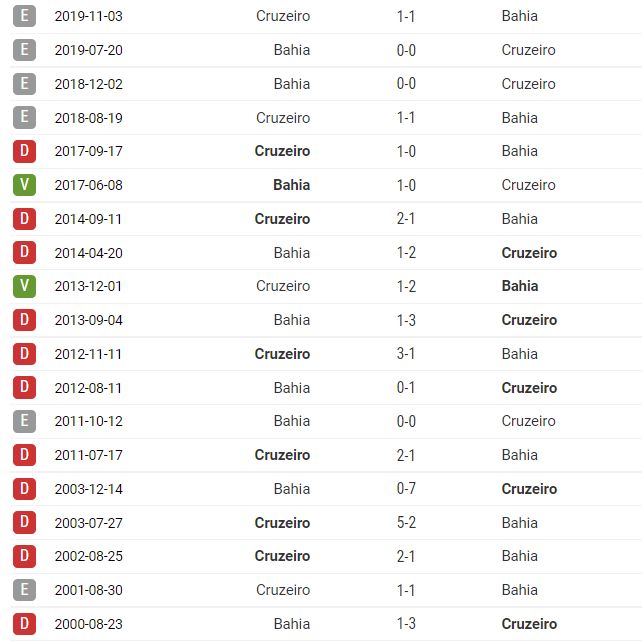Click the red D badge for 2000-08-23

tap(25, 624)
